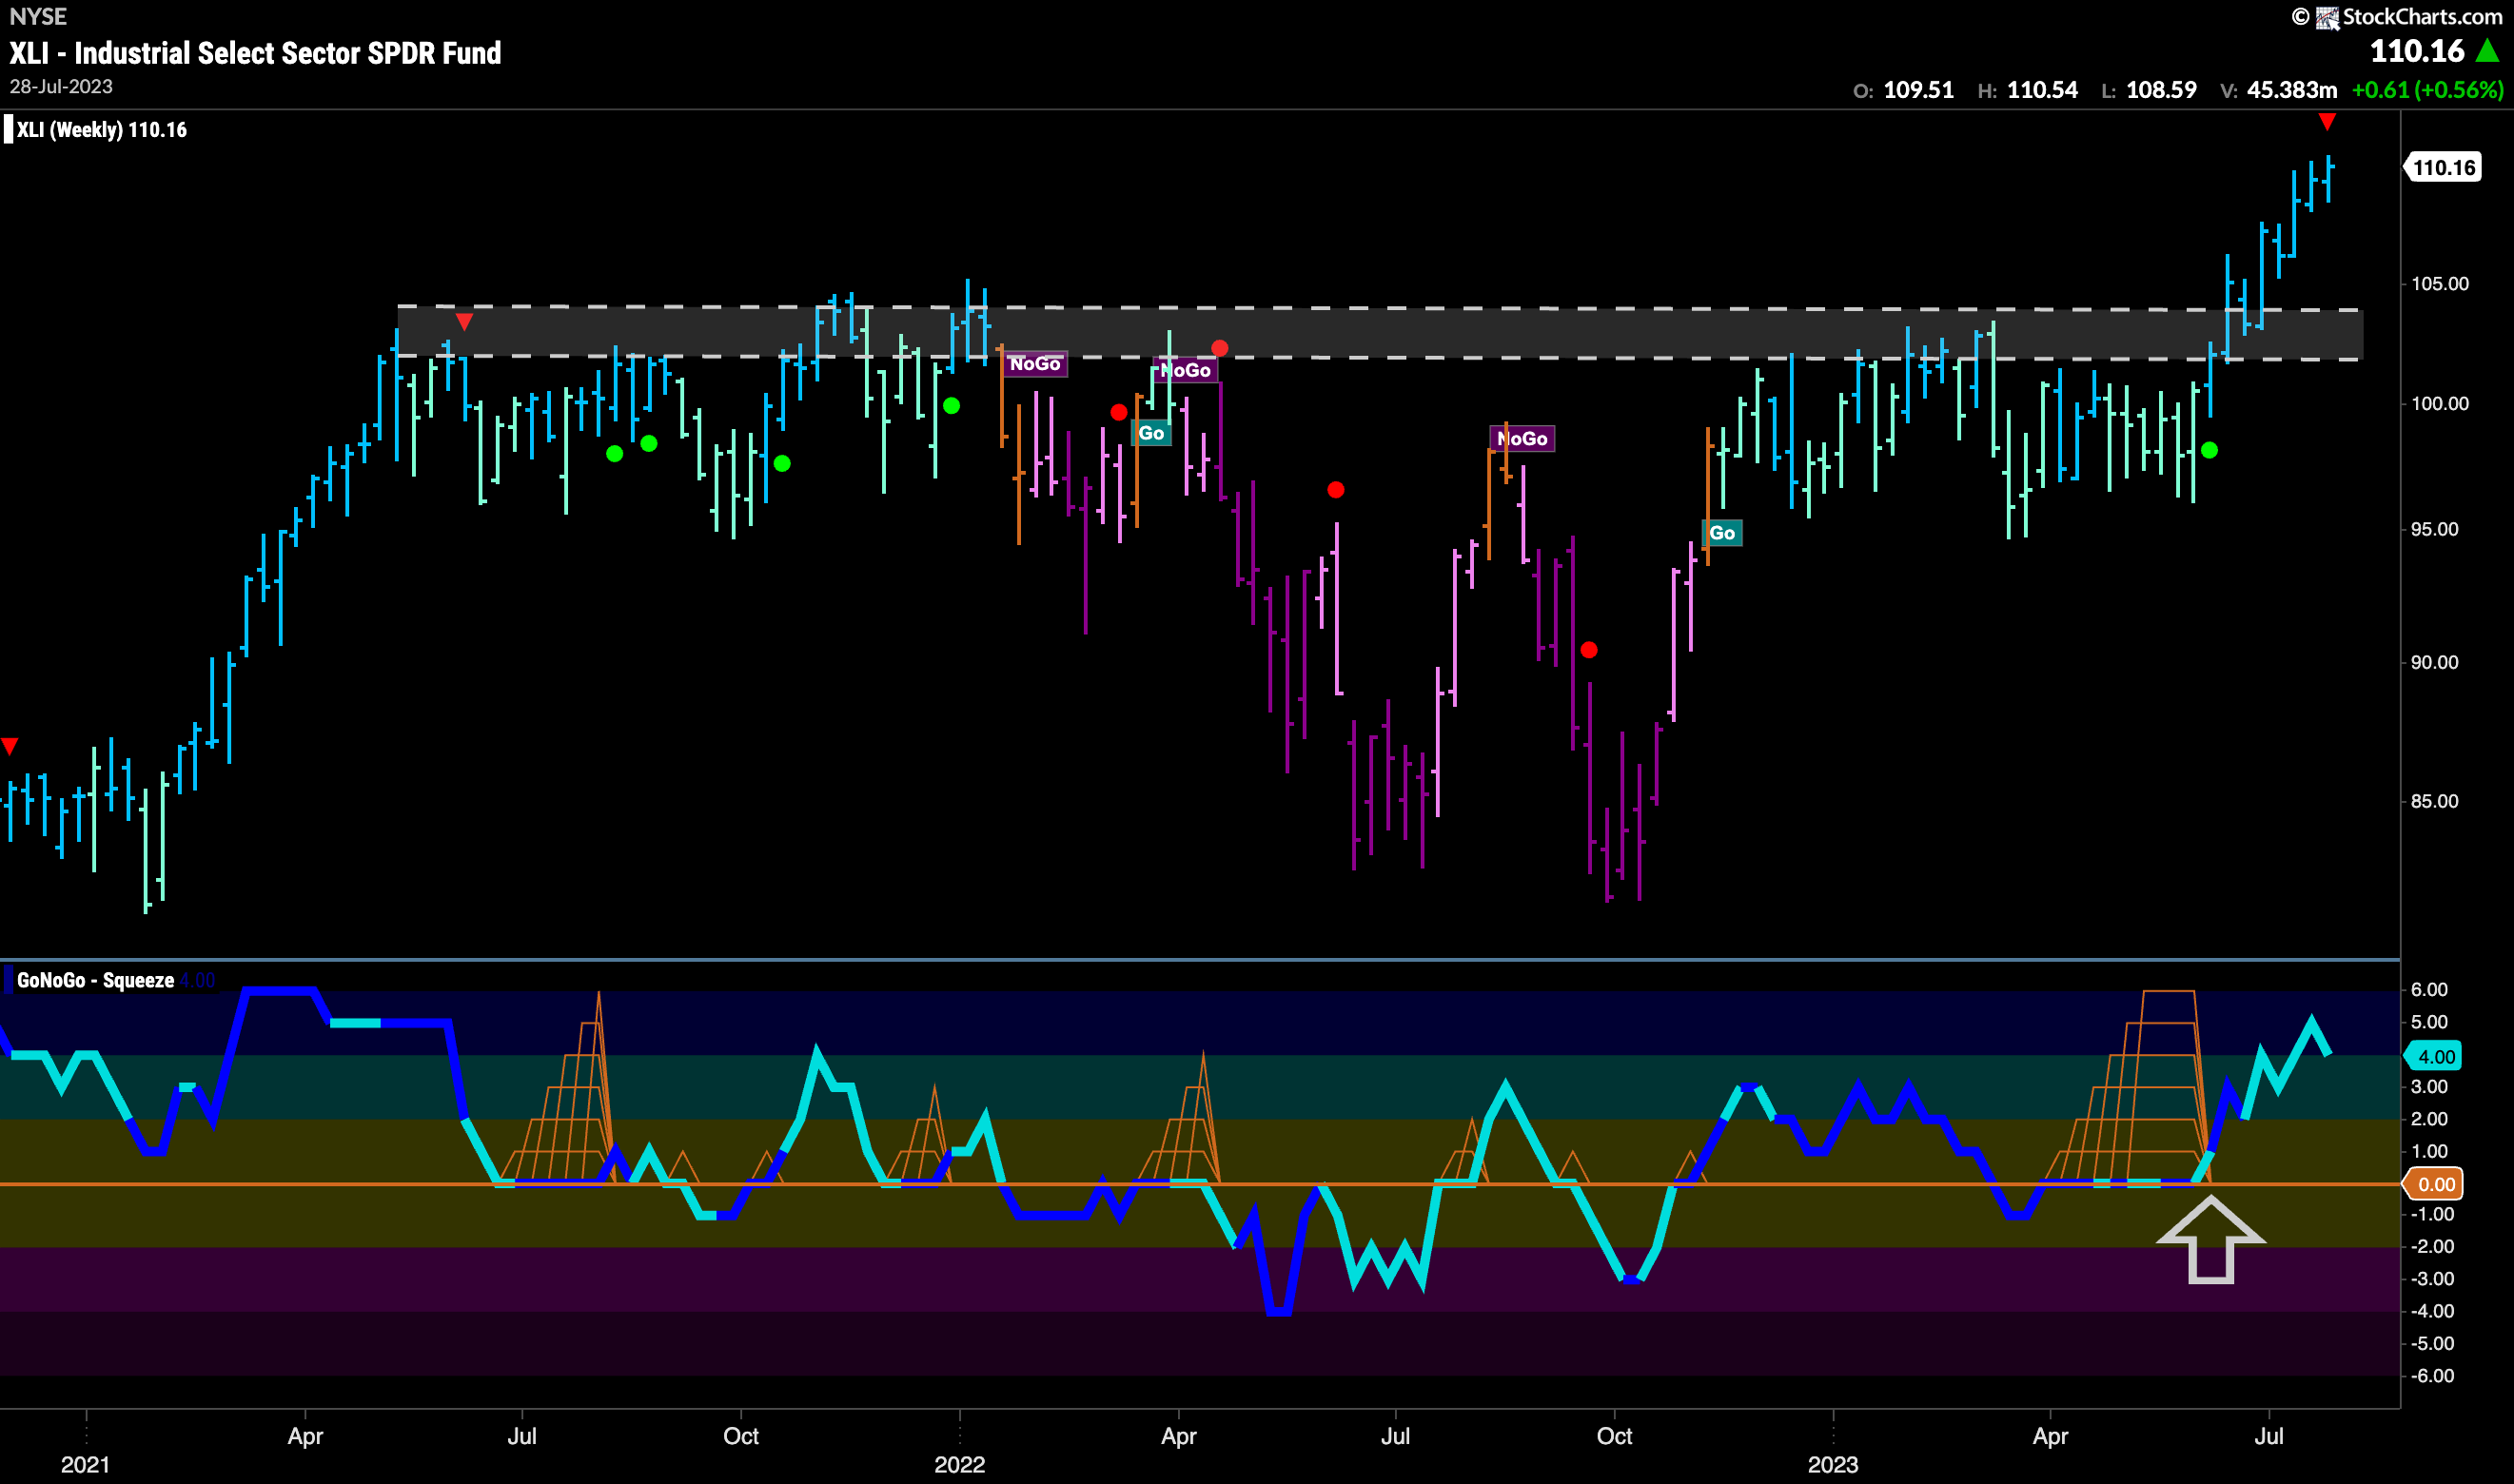Viewport: 2514px width, 1484px height.
Task: Click the change value +0.61 (+0.56%)
Action: tap(2427, 90)
